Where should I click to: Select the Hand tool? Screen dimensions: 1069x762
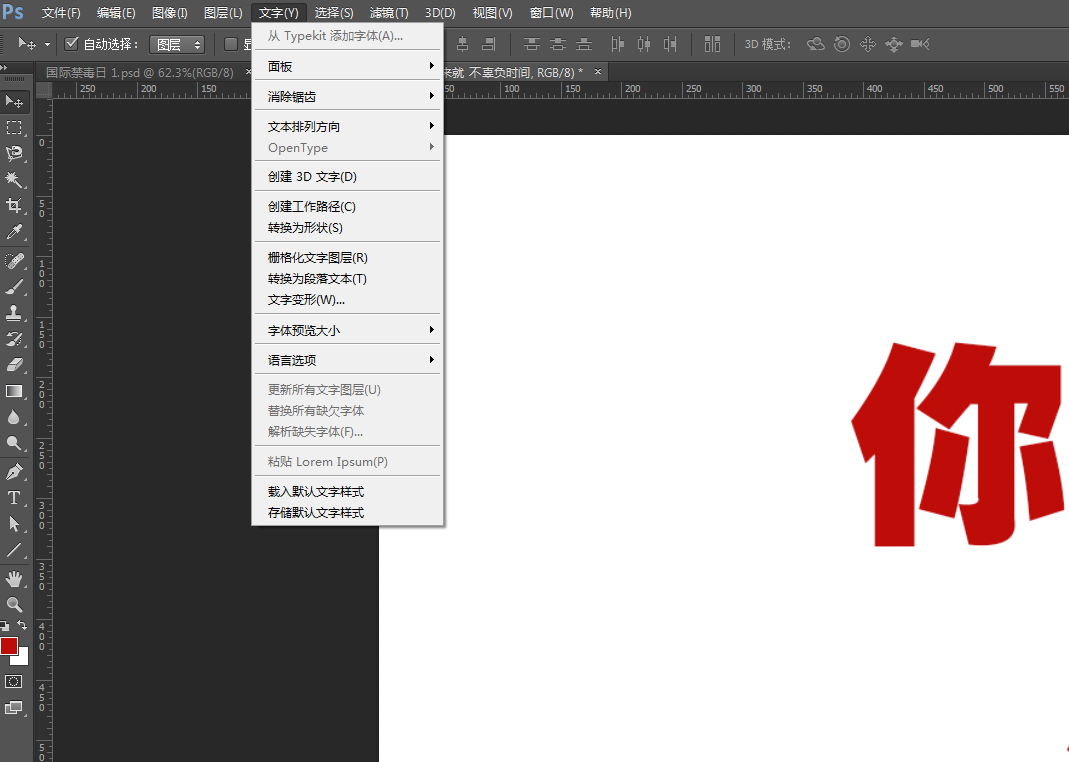pyautogui.click(x=14, y=579)
